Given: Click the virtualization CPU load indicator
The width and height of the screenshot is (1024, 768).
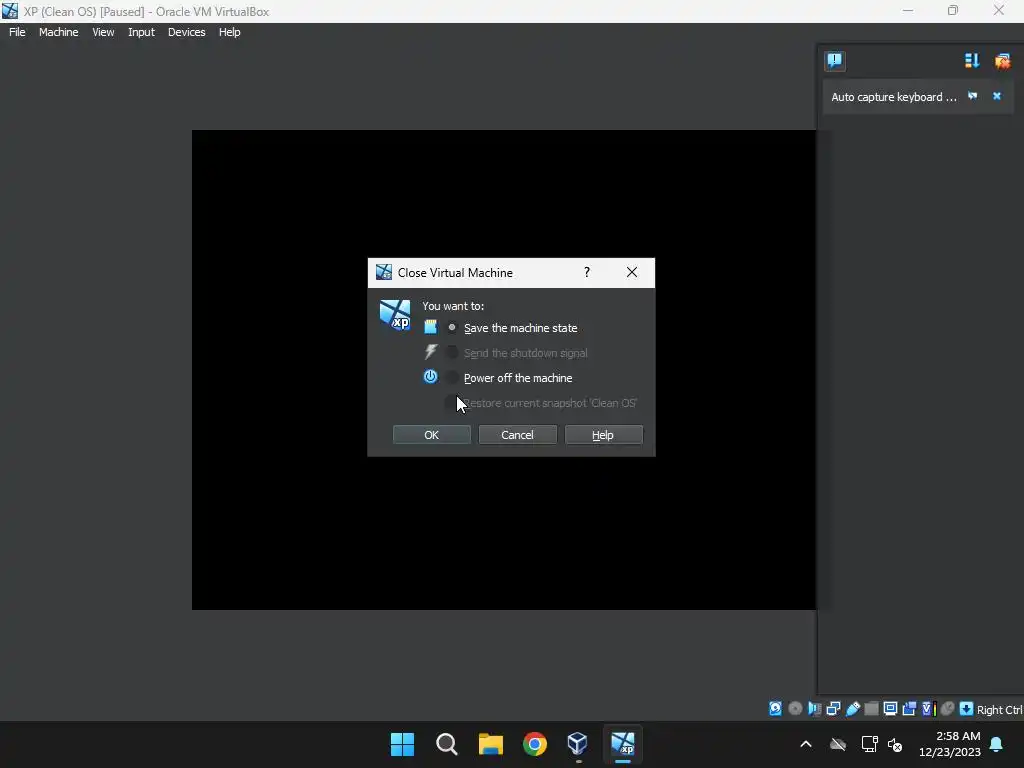Looking at the screenshot, I should tap(928, 709).
